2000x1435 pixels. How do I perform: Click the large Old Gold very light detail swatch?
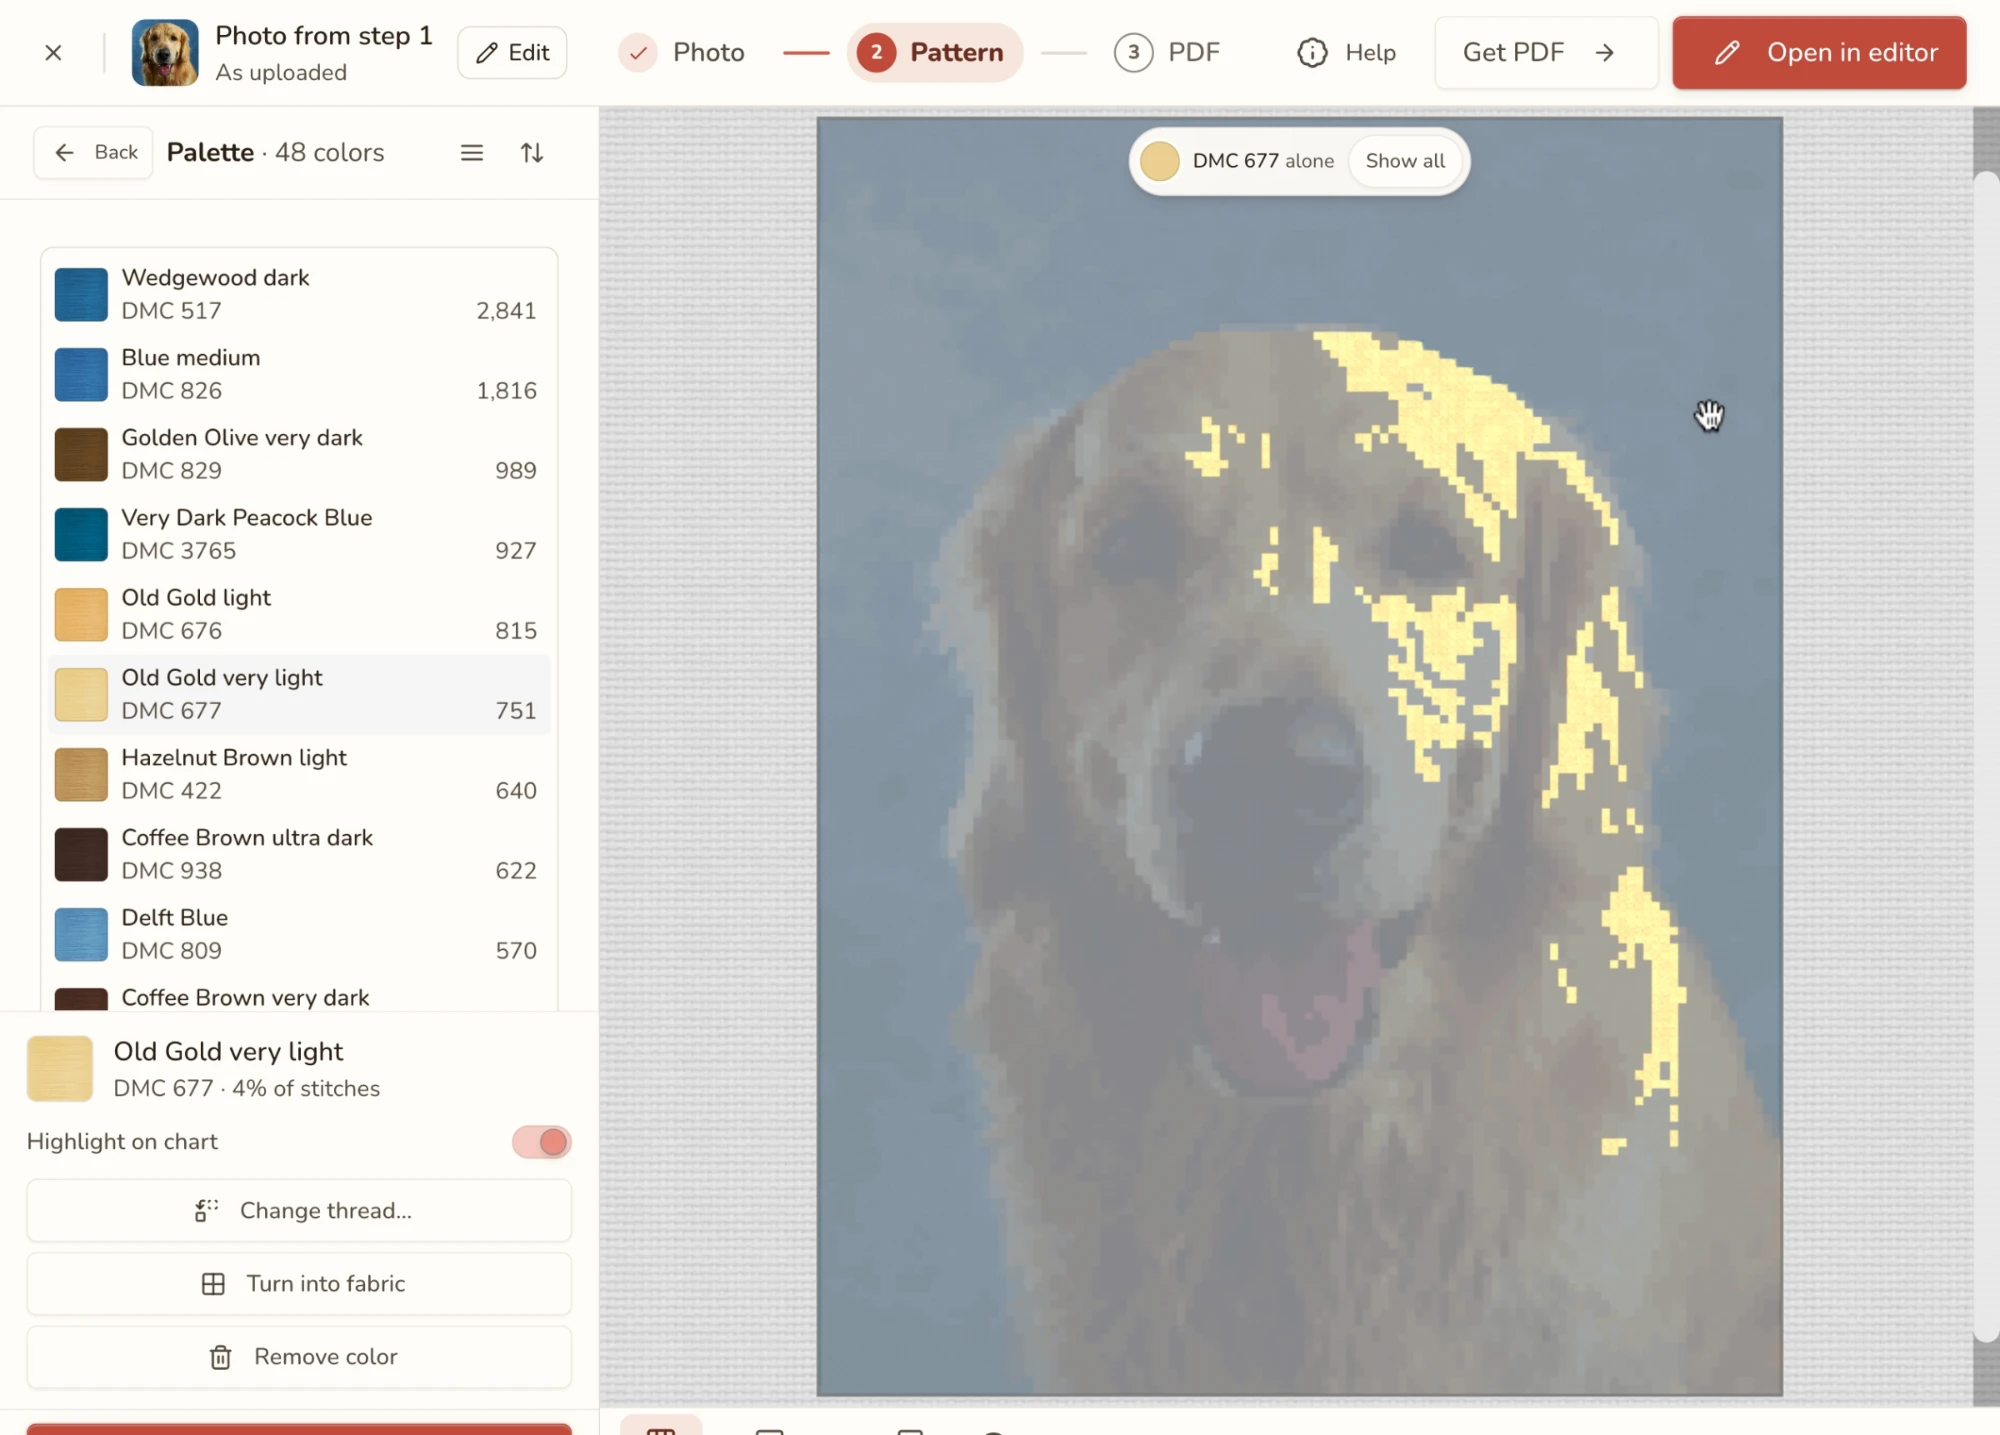point(60,1069)
